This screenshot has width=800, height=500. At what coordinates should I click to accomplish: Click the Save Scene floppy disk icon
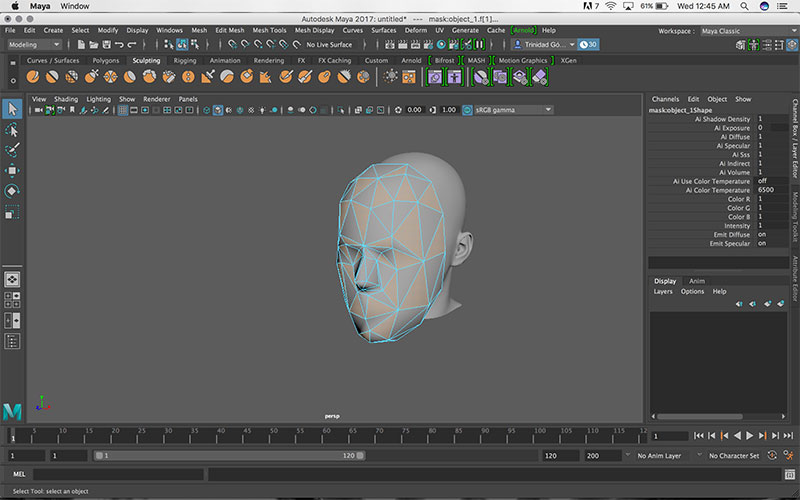tap(107, 45)
